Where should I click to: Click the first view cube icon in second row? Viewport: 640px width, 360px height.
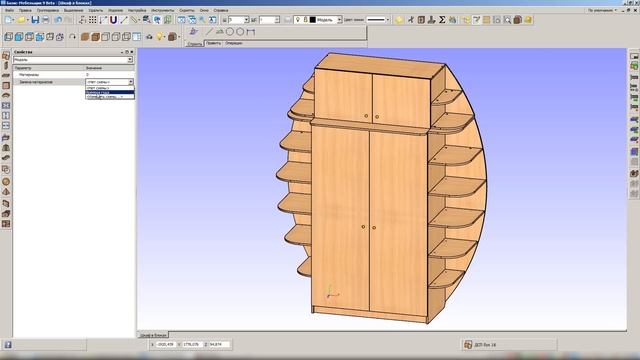click(8, 37)
